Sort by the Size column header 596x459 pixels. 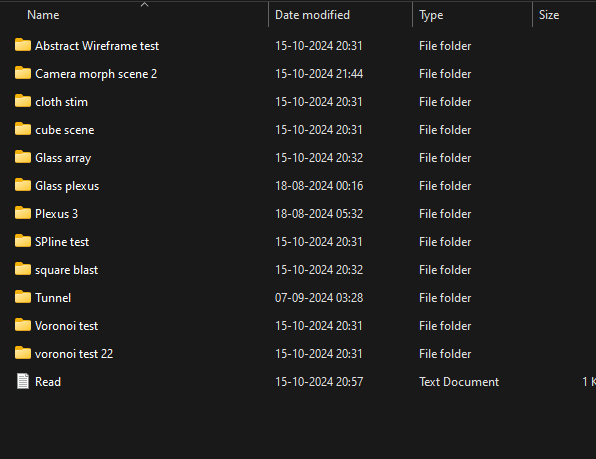[x=549, y=15]
